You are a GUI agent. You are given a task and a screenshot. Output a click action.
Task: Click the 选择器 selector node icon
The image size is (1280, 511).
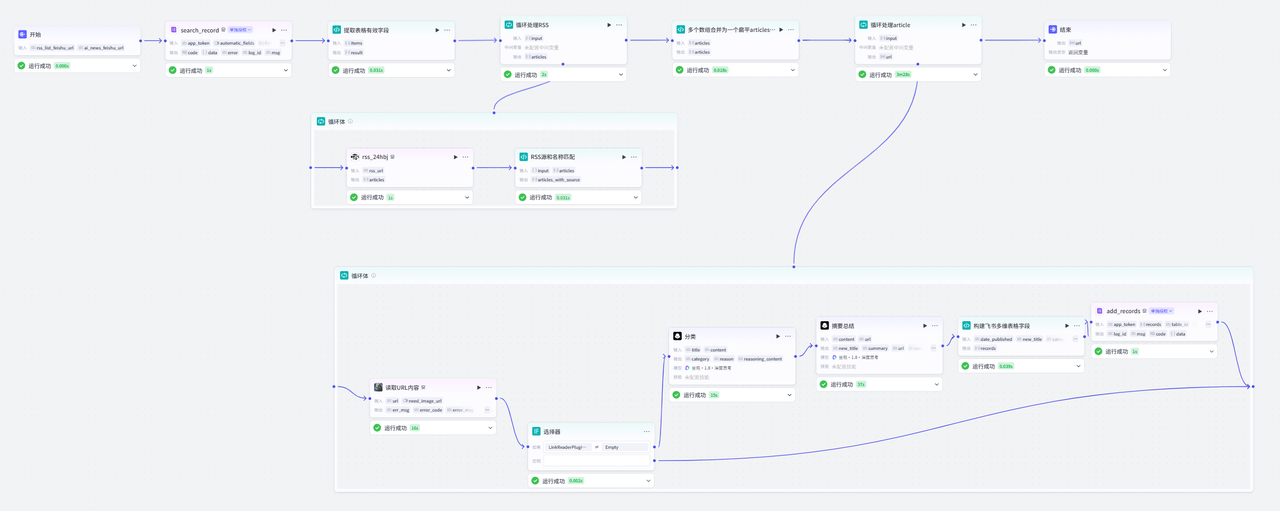tap(536, 431)
